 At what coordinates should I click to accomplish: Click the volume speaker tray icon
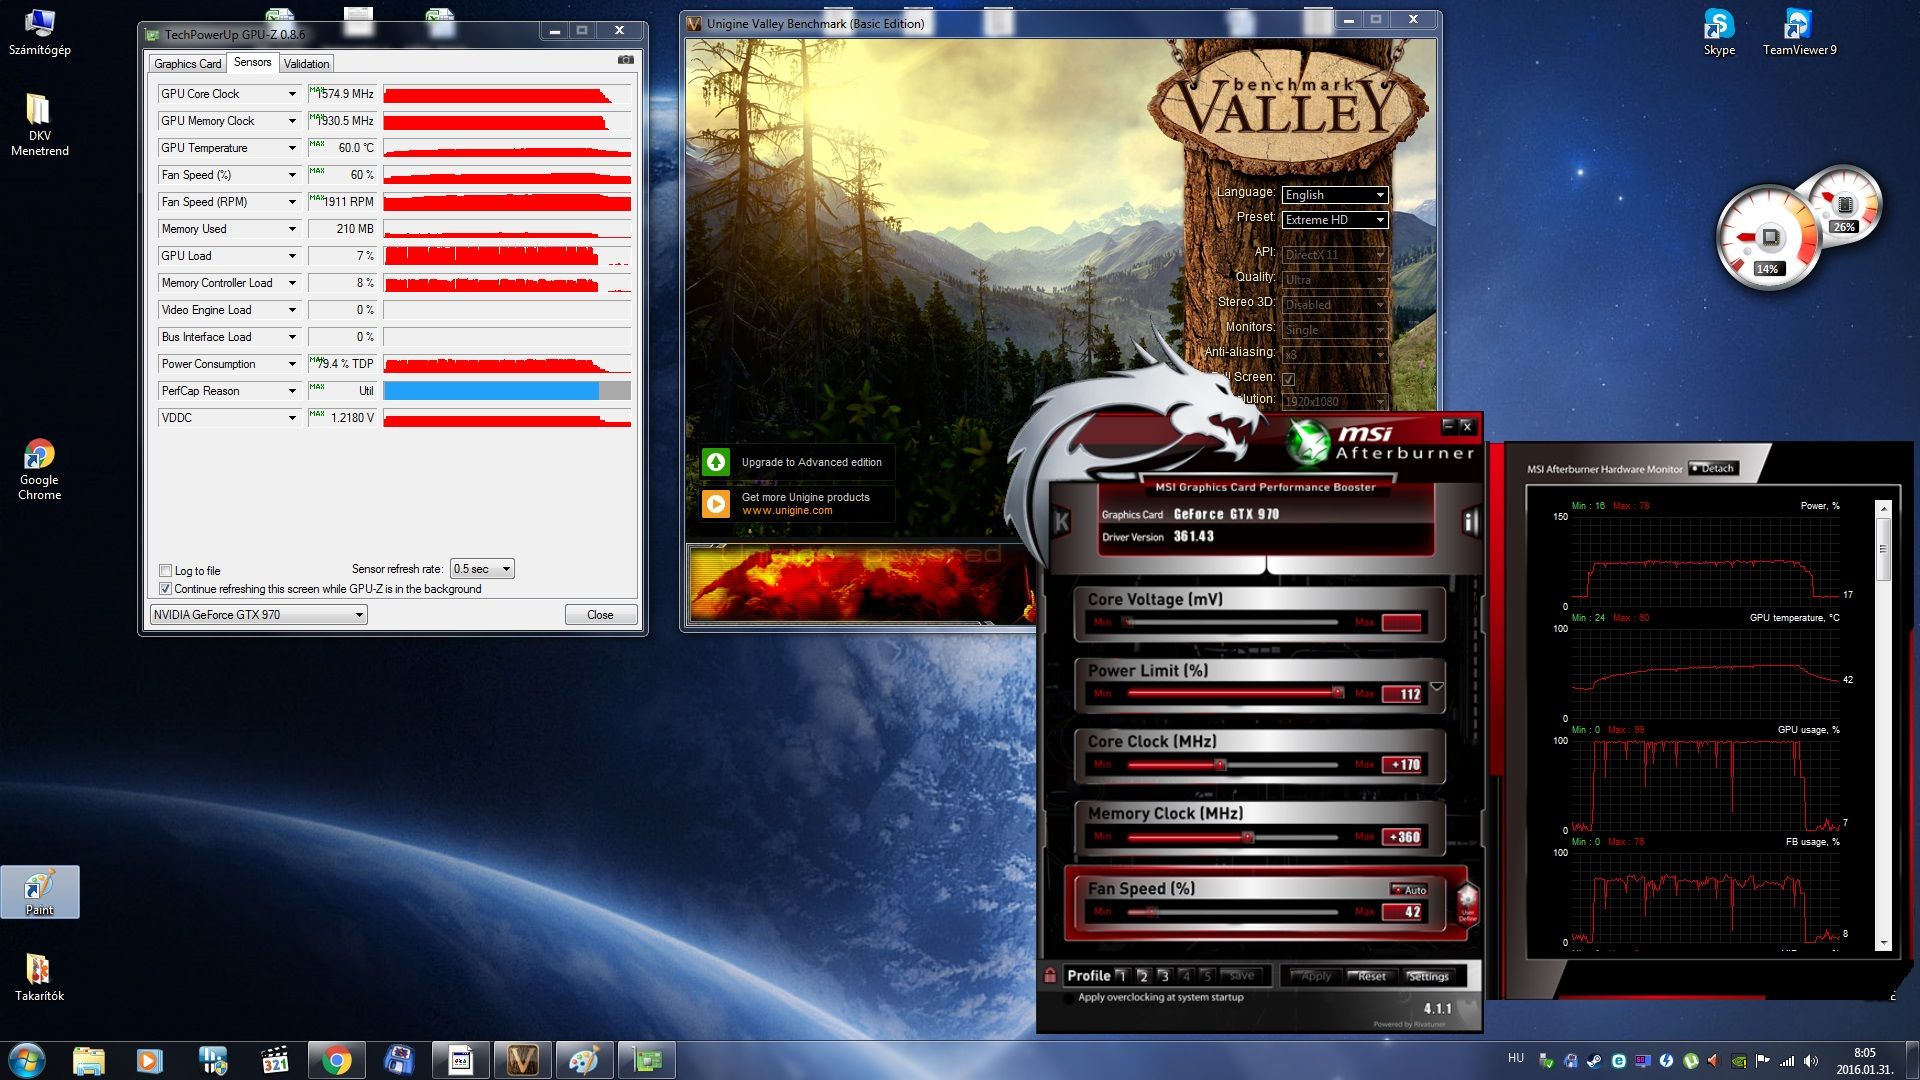click(1811, 1060)
